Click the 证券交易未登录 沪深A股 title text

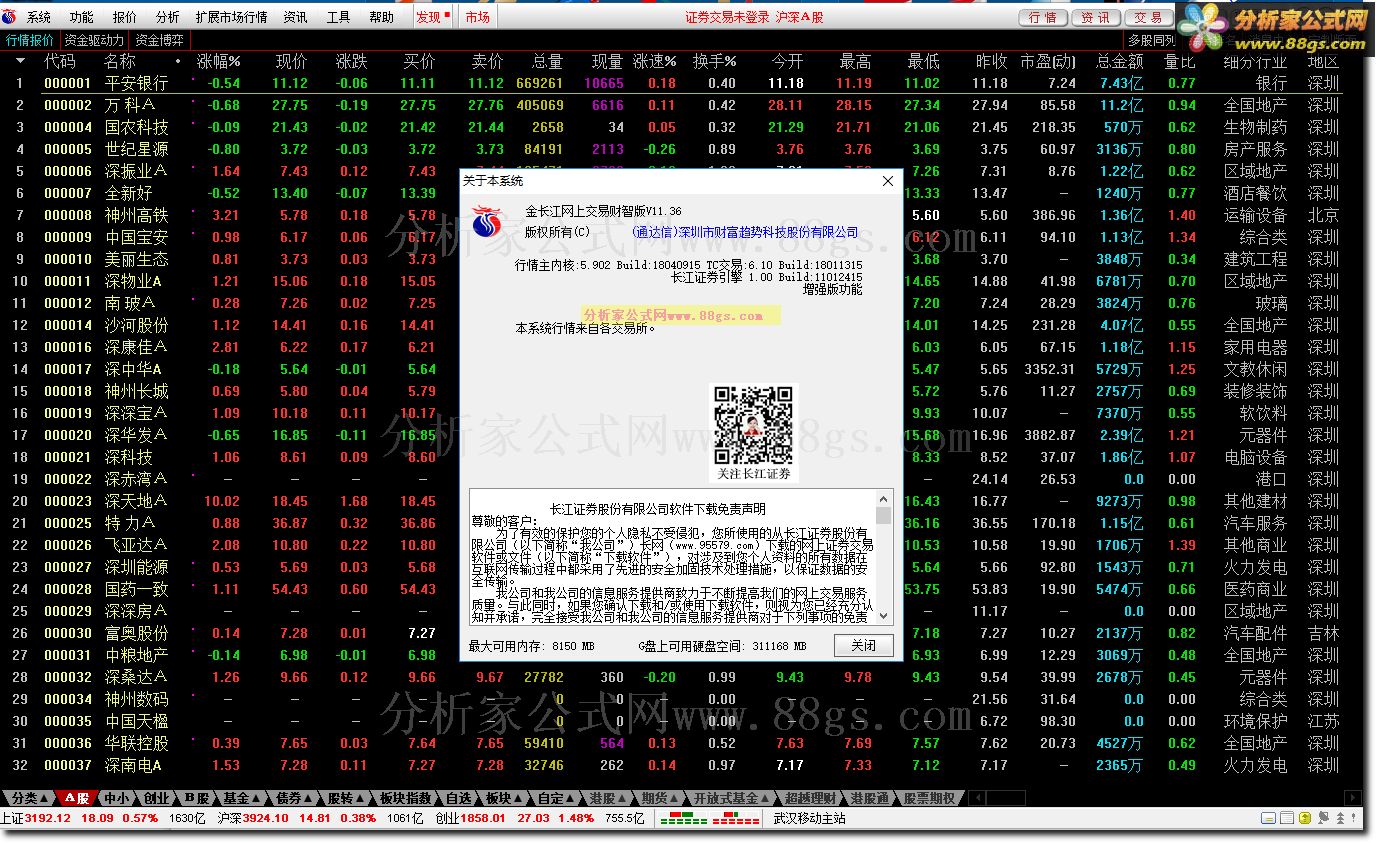tap(755, 17)
